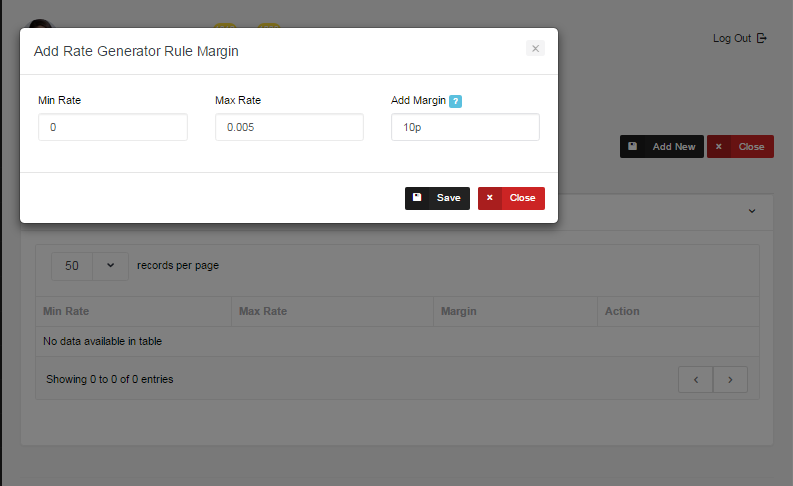The width and height of the screenshot is (793, 486).
Task: Go to the previous page of entries
Action: pyautogui.click(x=695, y=380)
